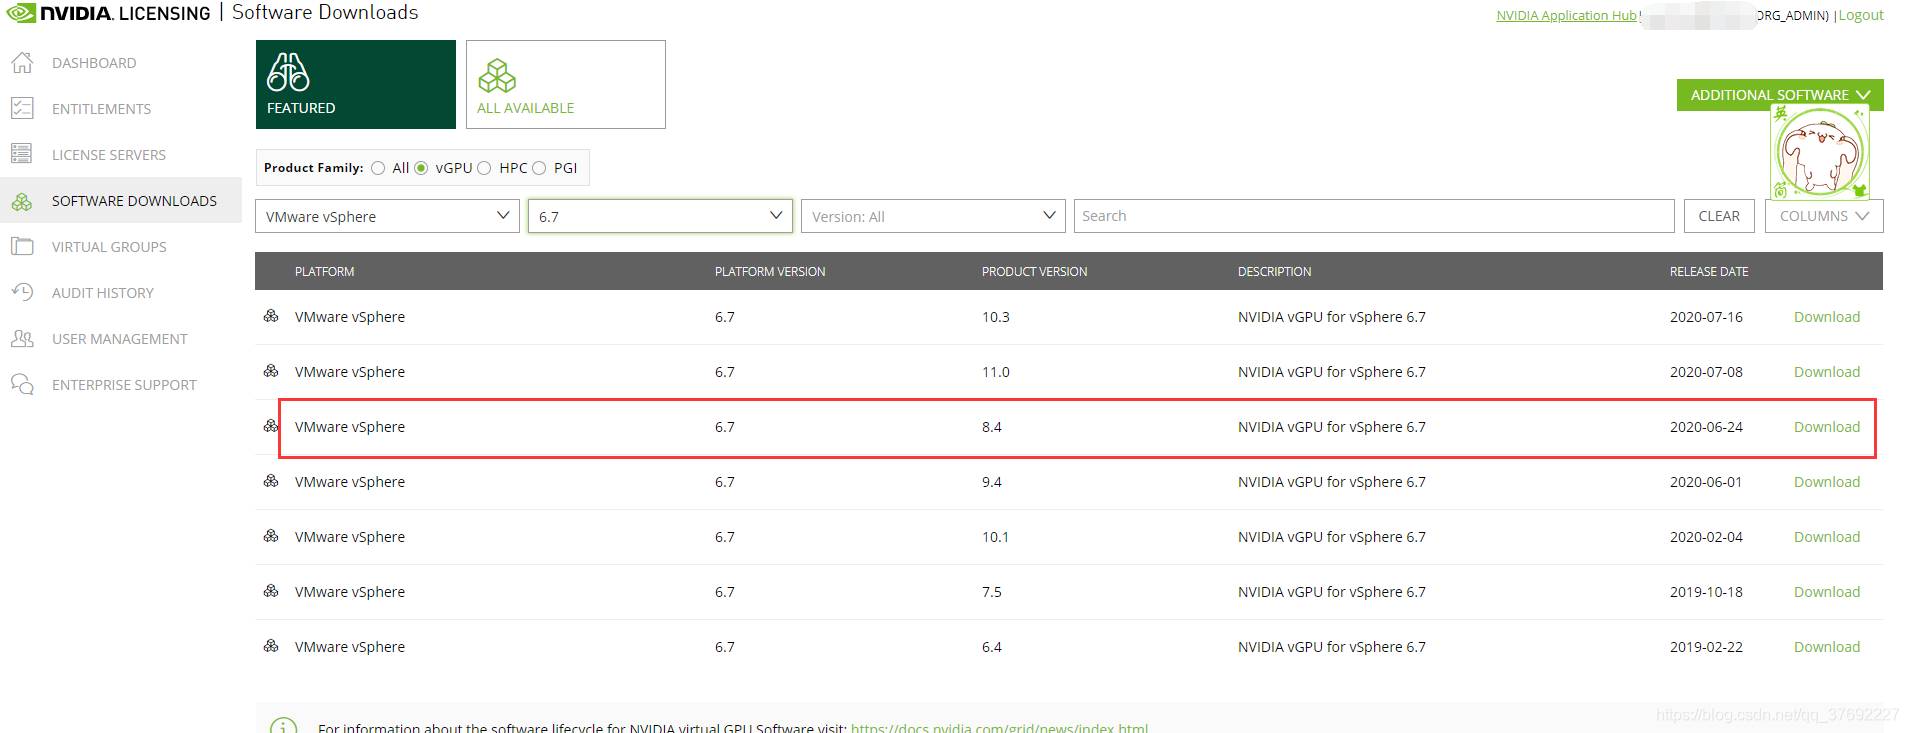This screenshot has height=733, width=1909.
Task: Download vGPU version 9.4
Action: (x=1827, y=482)
